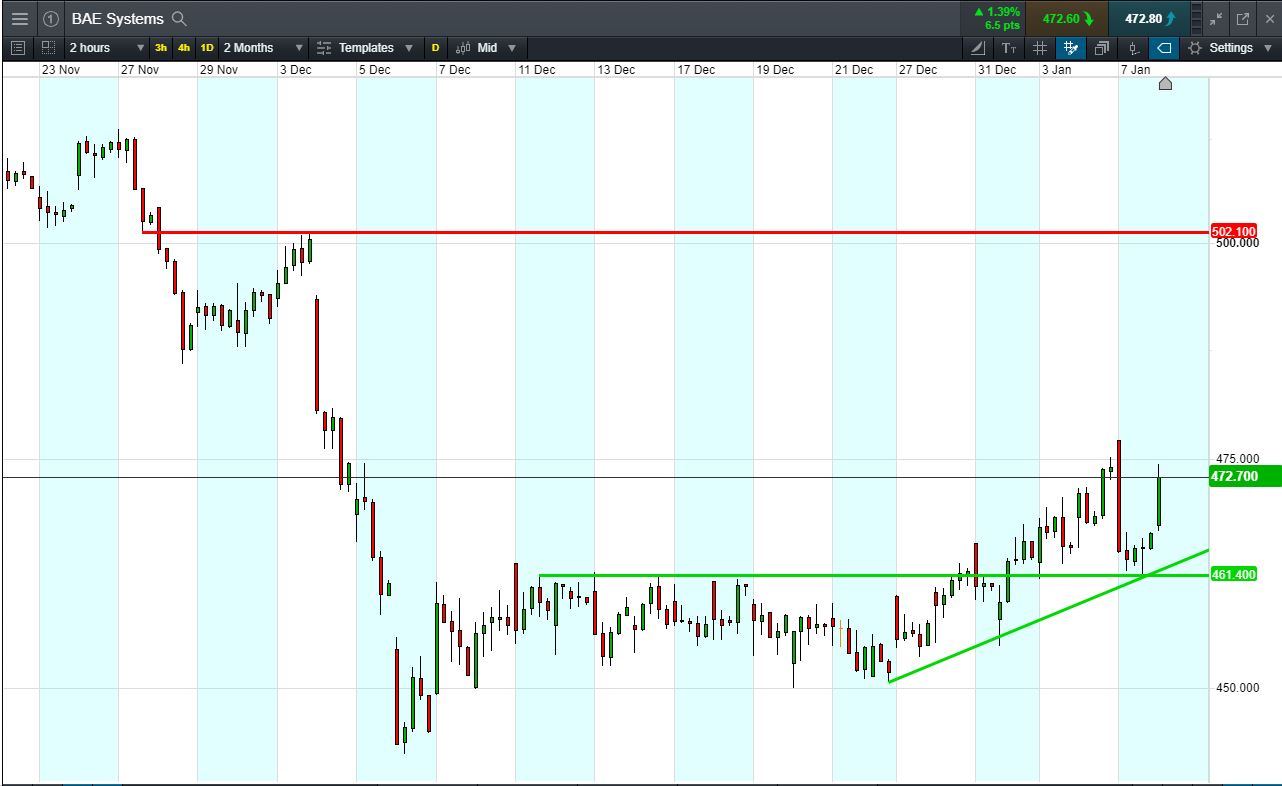1282x786 pixels.
Task: Close the BAE Systems chart panel
Action: pyautogui.click(x=1268, y=19)
